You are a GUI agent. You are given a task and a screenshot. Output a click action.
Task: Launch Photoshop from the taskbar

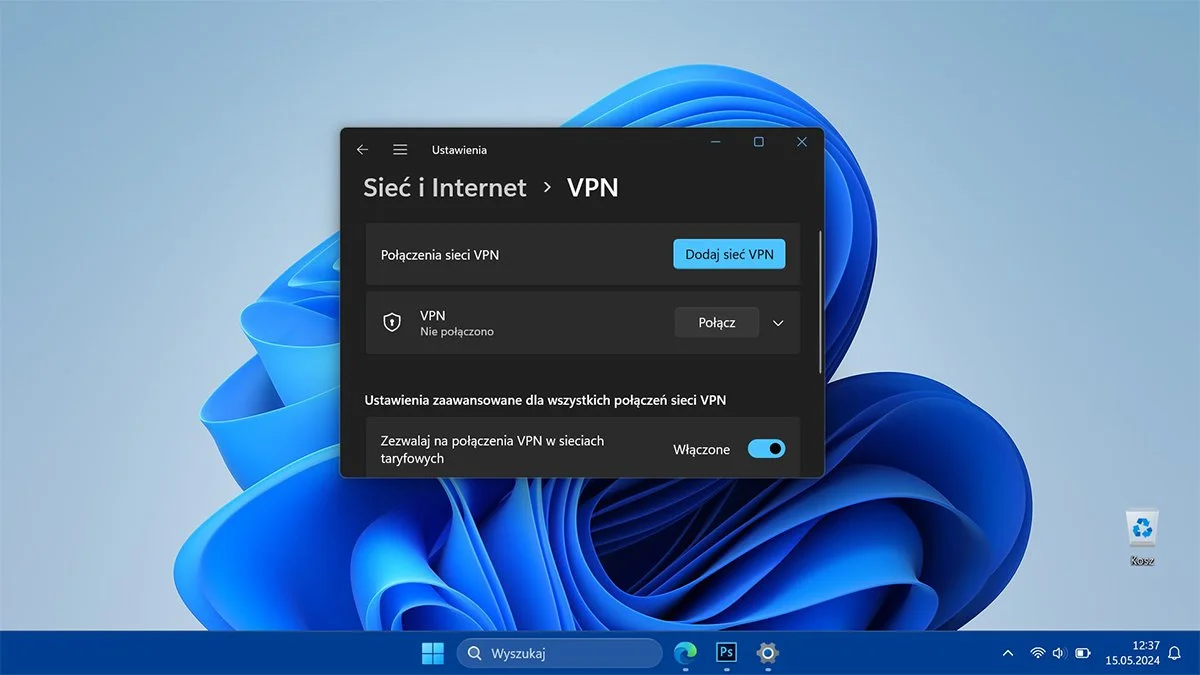pyautogui.click(x=726, y=652)
